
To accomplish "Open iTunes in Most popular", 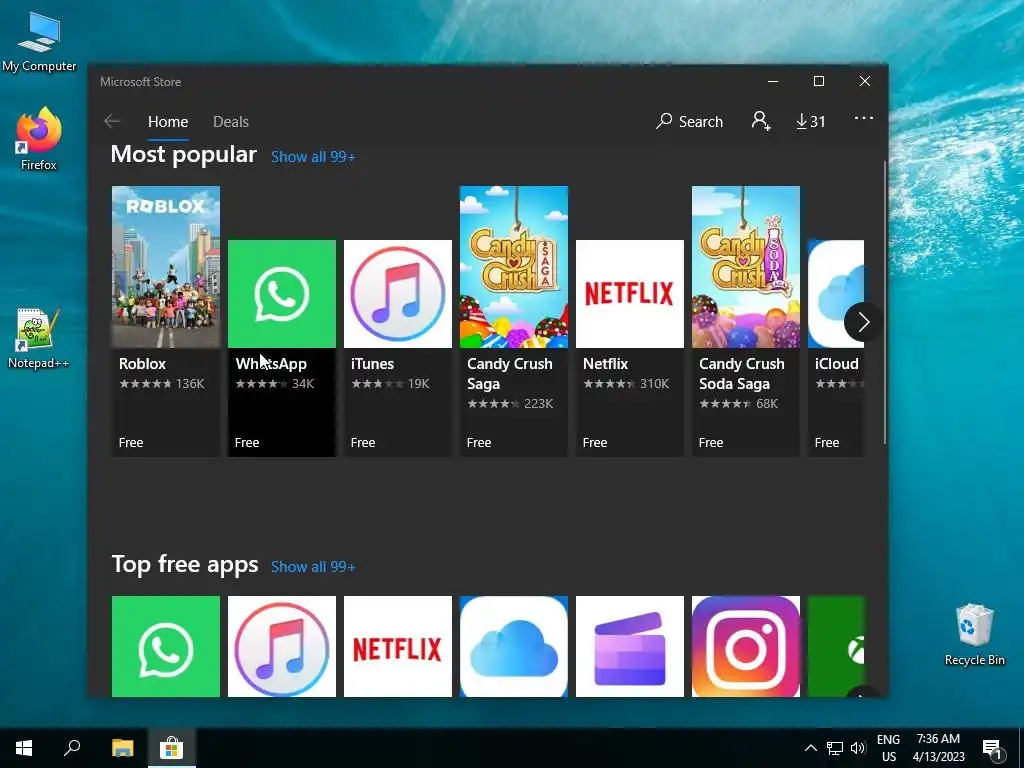I will pos(398,347).
